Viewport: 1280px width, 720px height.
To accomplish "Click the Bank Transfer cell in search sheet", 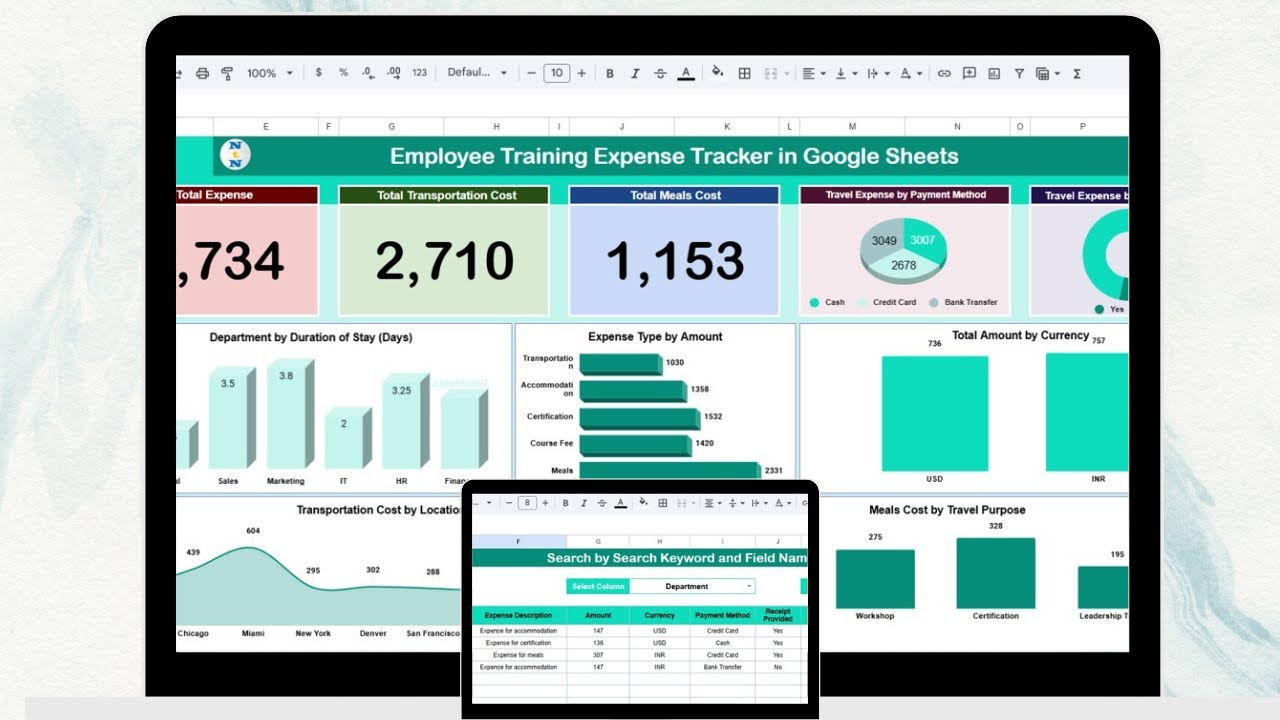I will pos(722,667).
